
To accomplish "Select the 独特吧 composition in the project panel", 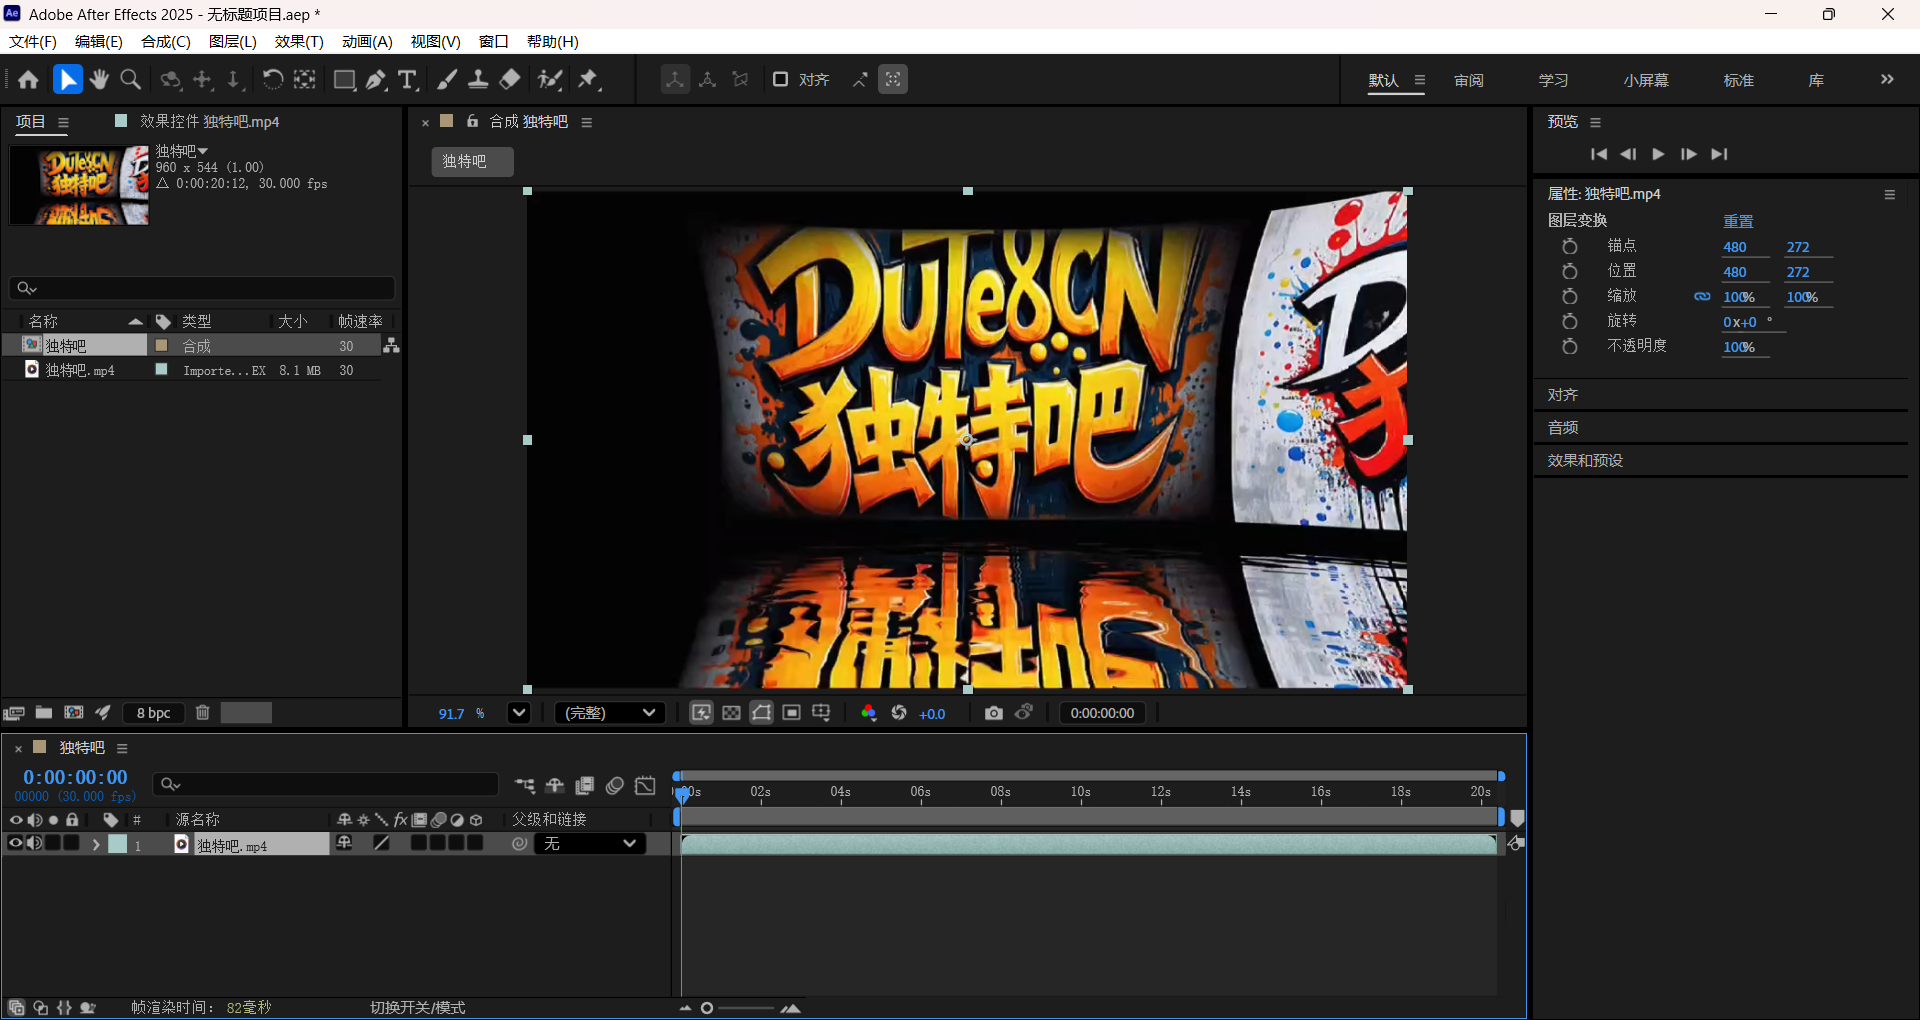I will coord(67,345).
